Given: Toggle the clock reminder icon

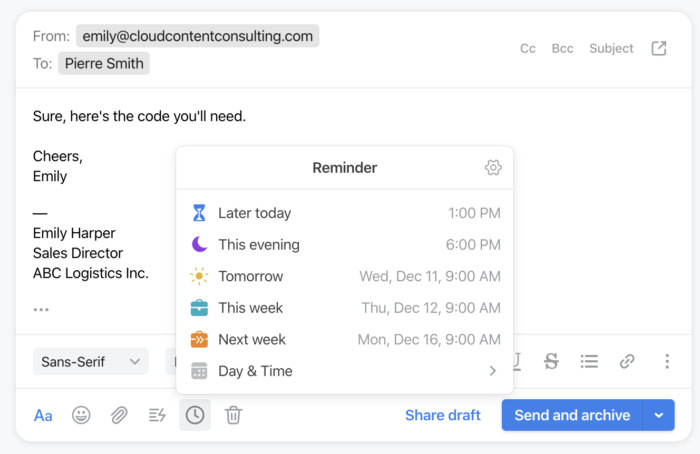Looking at the screenshot, I should (195, 415).
